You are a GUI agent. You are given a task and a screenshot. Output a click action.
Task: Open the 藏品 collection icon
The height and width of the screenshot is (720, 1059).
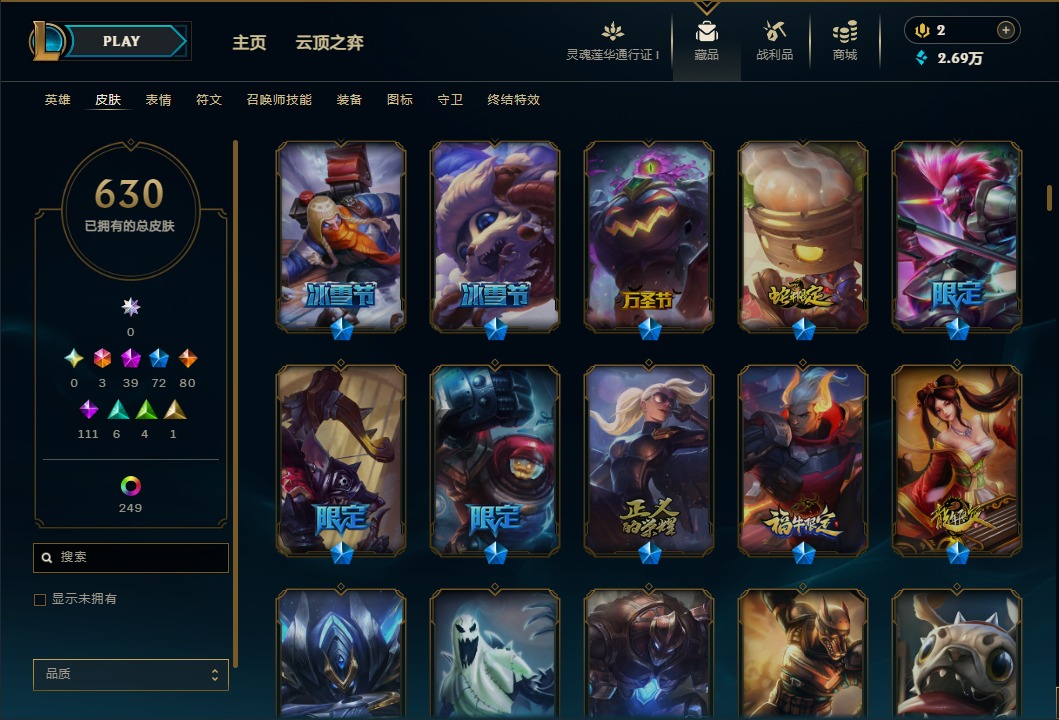tap(706, 32)
